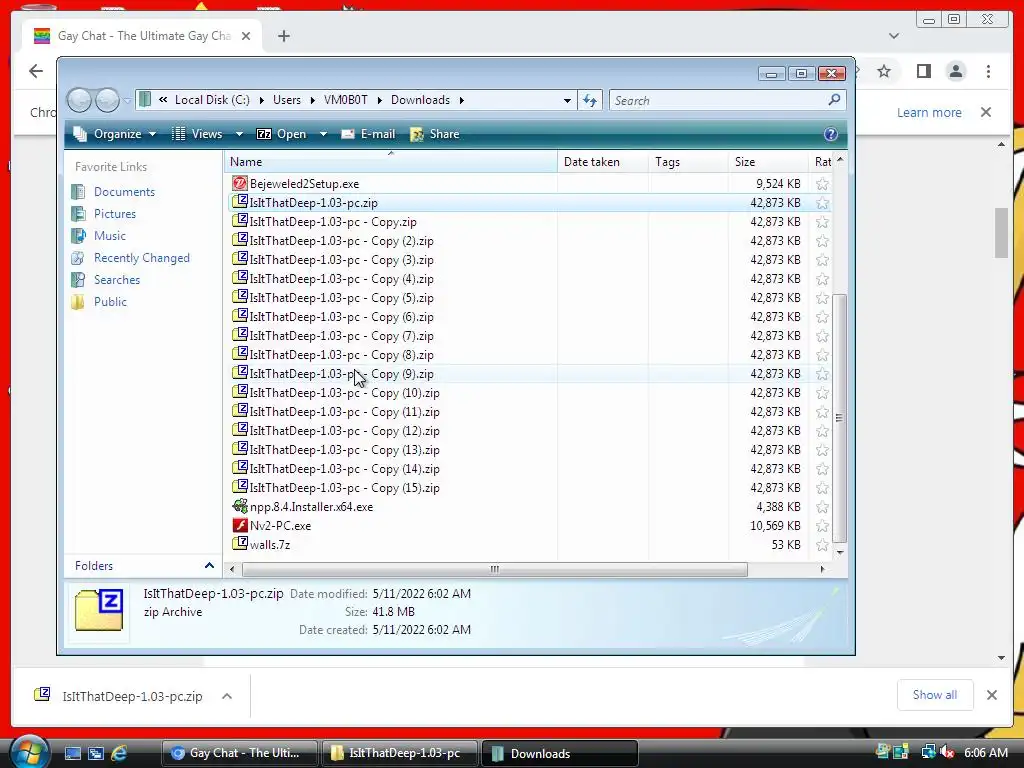Click the Date taken column header

coord(603,162)
